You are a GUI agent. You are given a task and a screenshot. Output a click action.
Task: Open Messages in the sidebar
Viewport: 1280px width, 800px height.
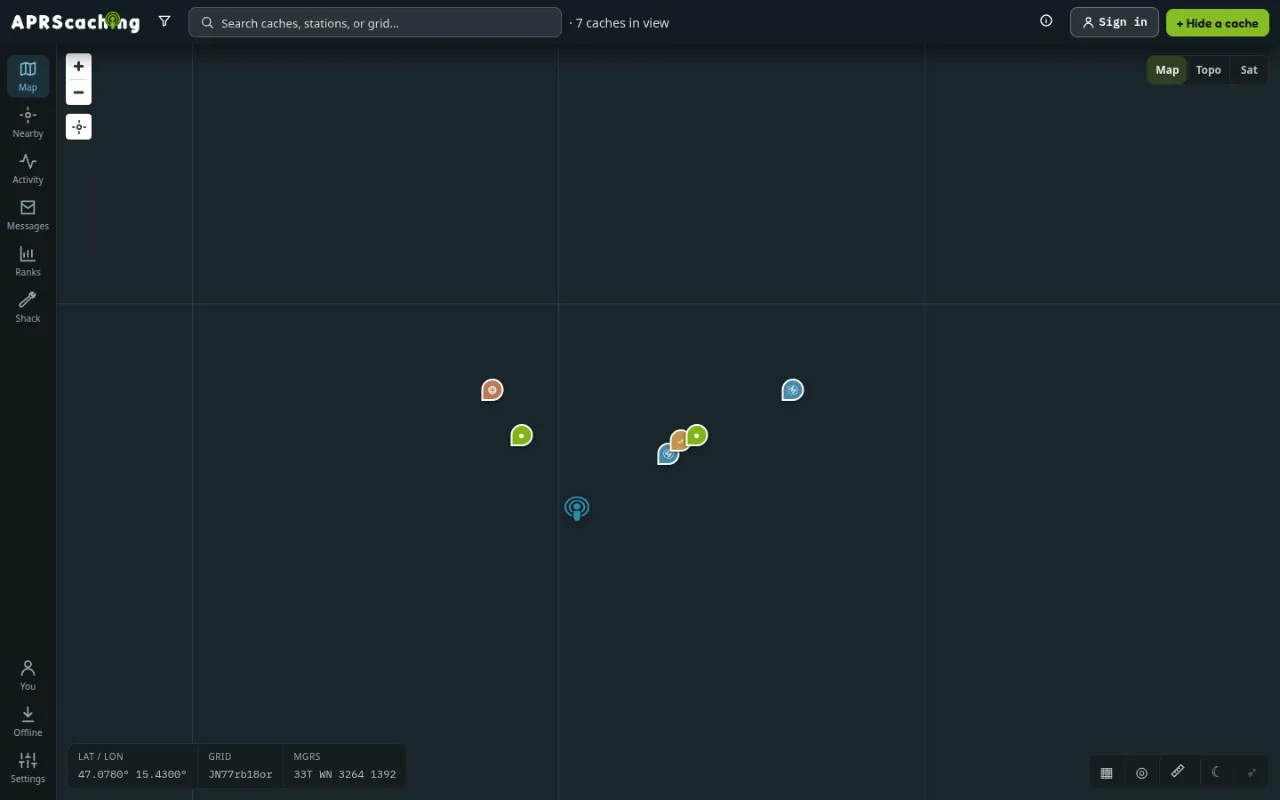point(28,214)
